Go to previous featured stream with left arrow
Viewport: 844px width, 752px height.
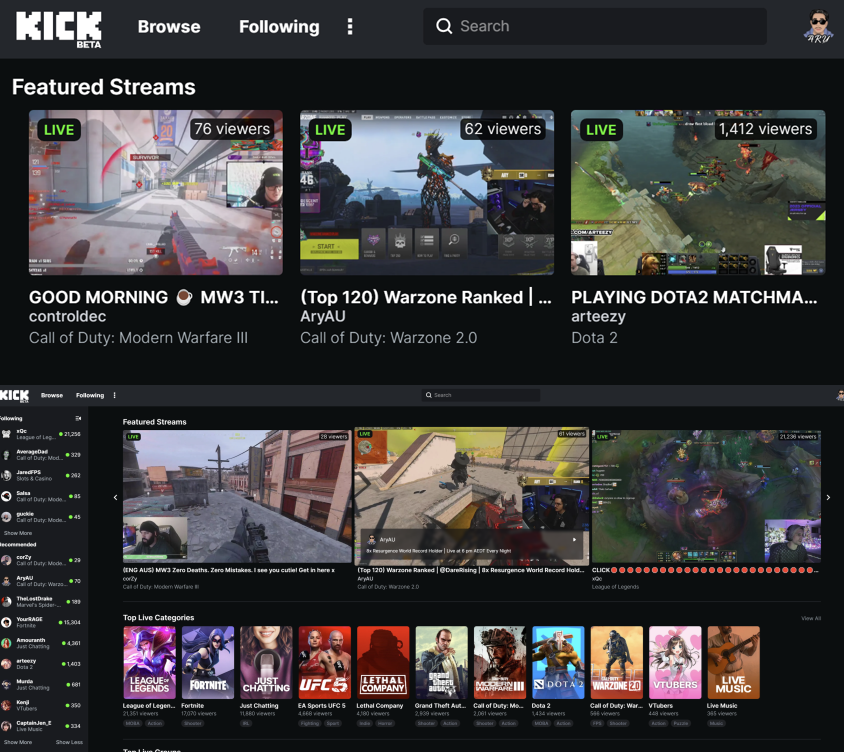[115, 497]
